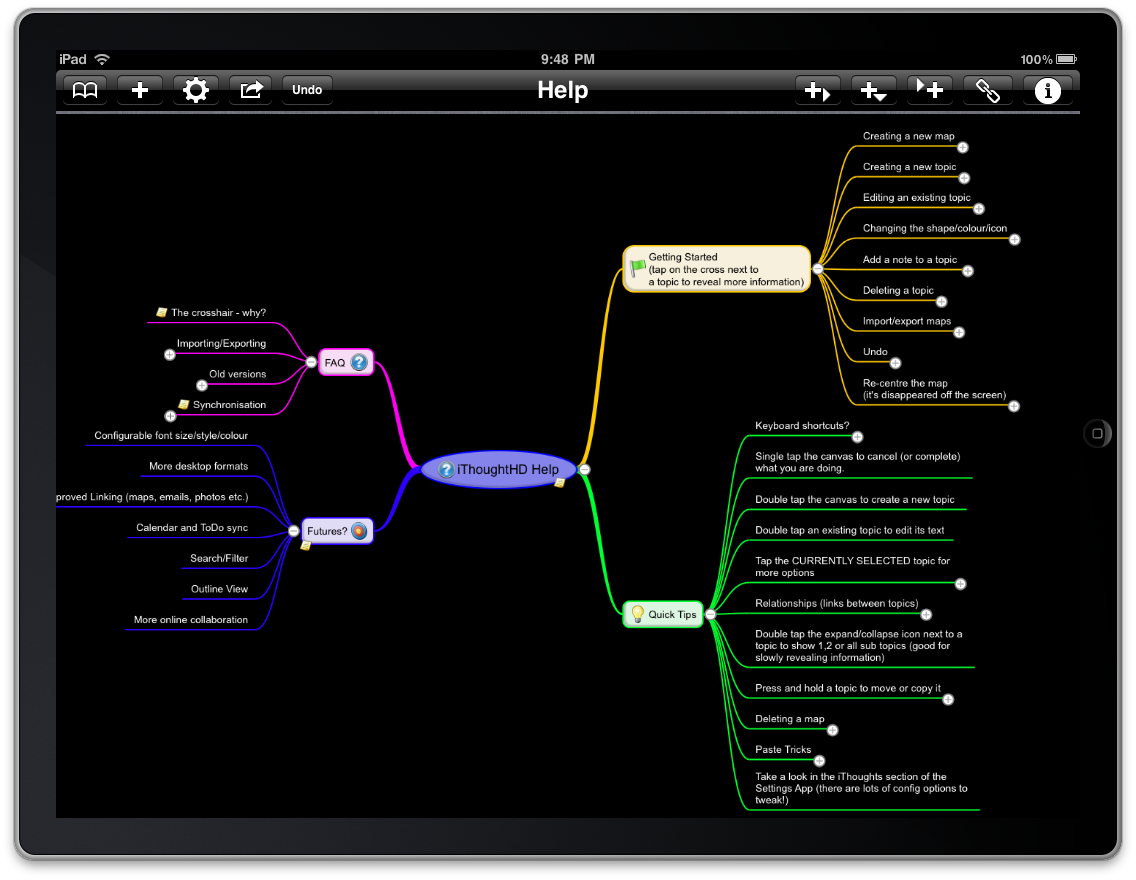Expand Add a note to a topic
This screenshot has width=1136, height=880.
(968, 271)
